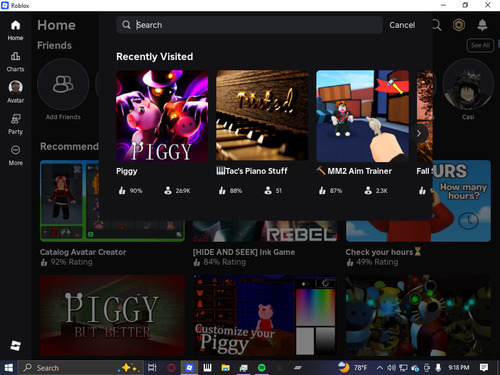Open the Charts page in sidebar
Viewport: 500px width, 375px height.
point(15,62)
